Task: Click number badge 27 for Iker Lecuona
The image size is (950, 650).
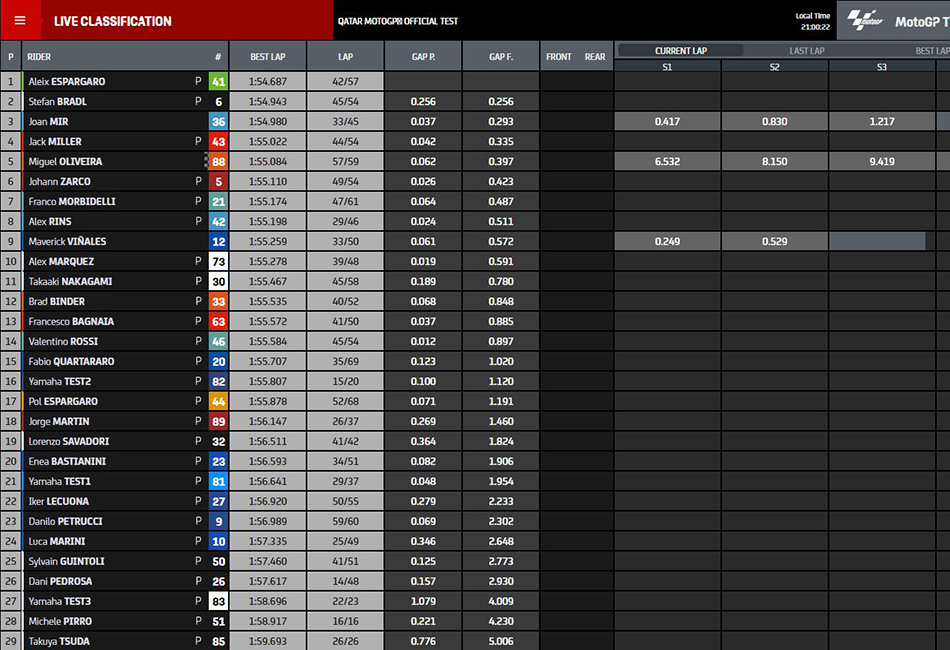Action: tap(218, 501)
